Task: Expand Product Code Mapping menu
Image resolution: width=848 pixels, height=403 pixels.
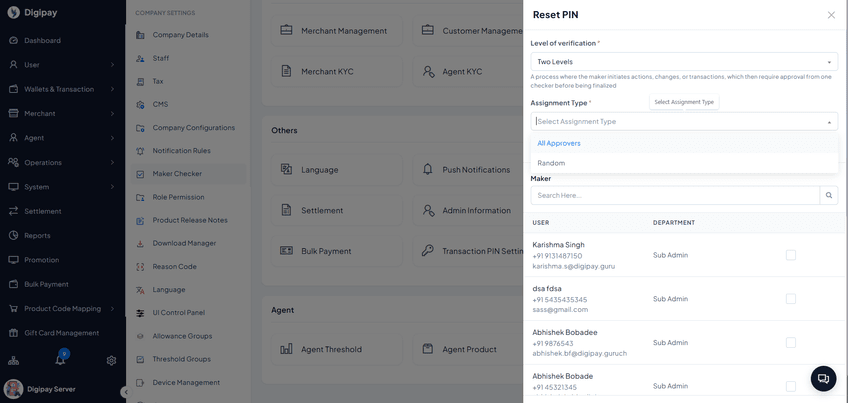Action: [x=112, y=308]
